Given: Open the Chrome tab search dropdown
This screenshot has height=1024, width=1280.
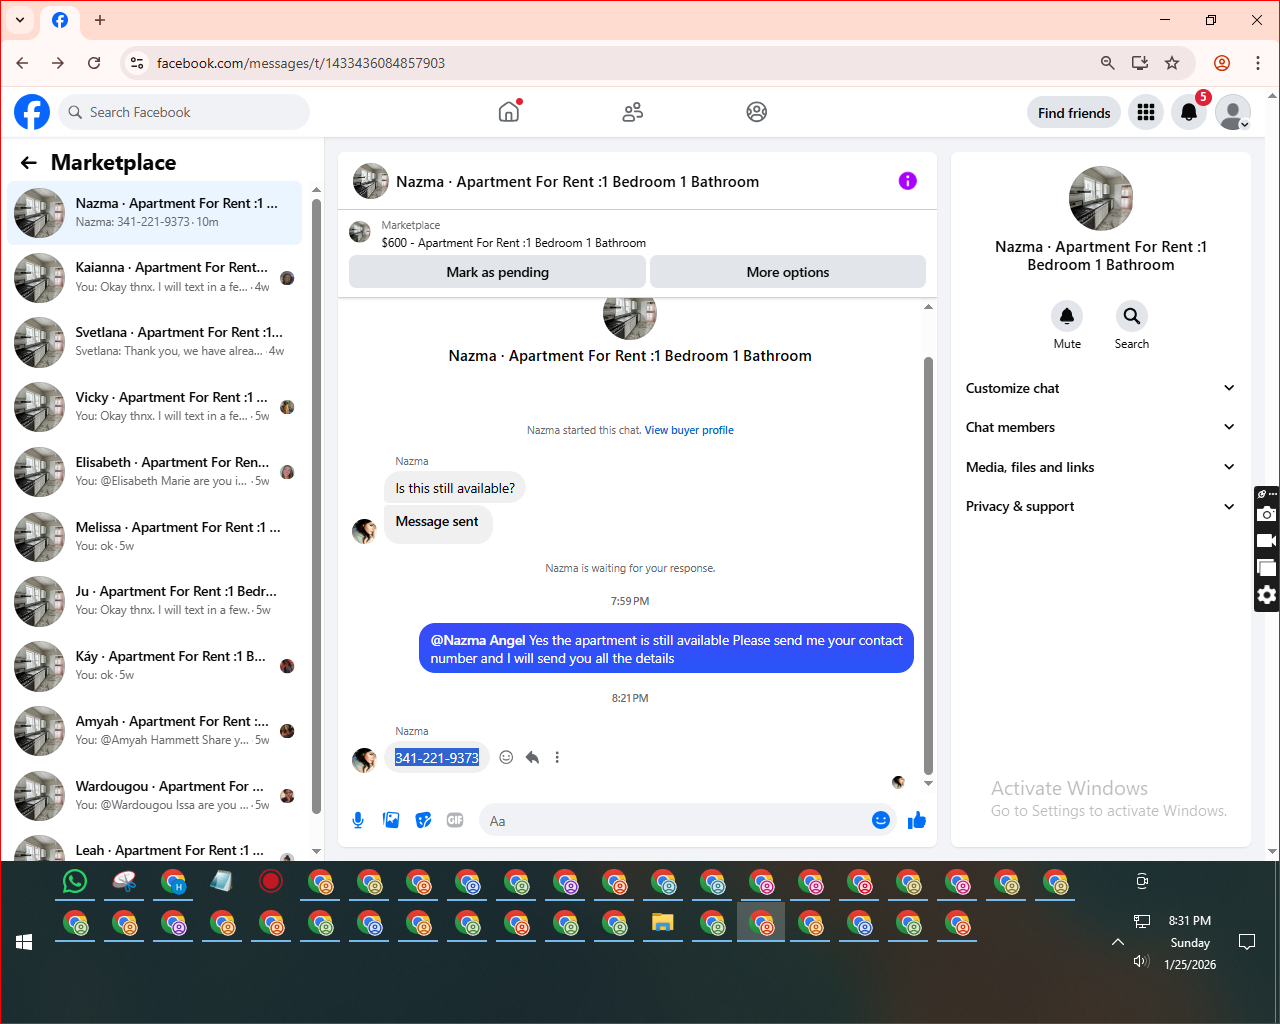Looking at the screenshot, I should (x=20, y=20).
